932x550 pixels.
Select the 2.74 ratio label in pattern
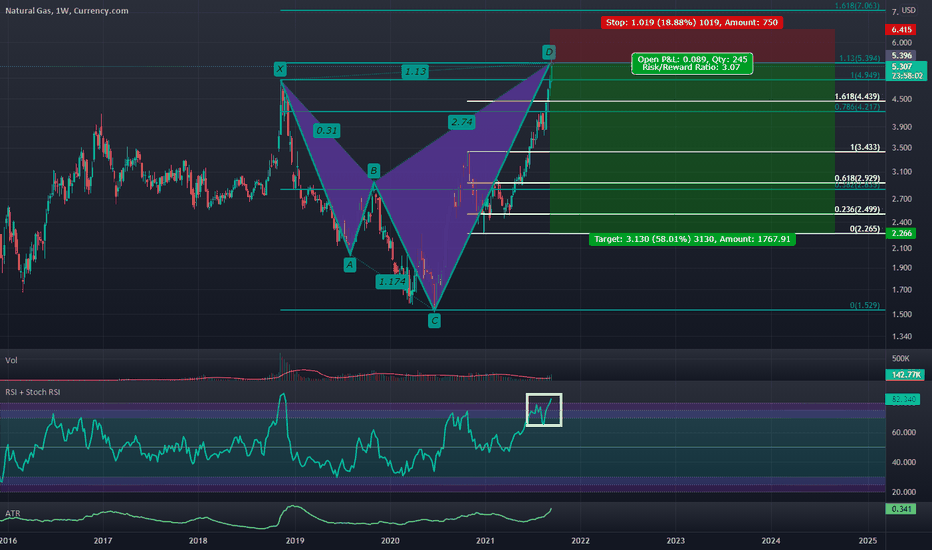pyautogui.click(x=462, y=122)
